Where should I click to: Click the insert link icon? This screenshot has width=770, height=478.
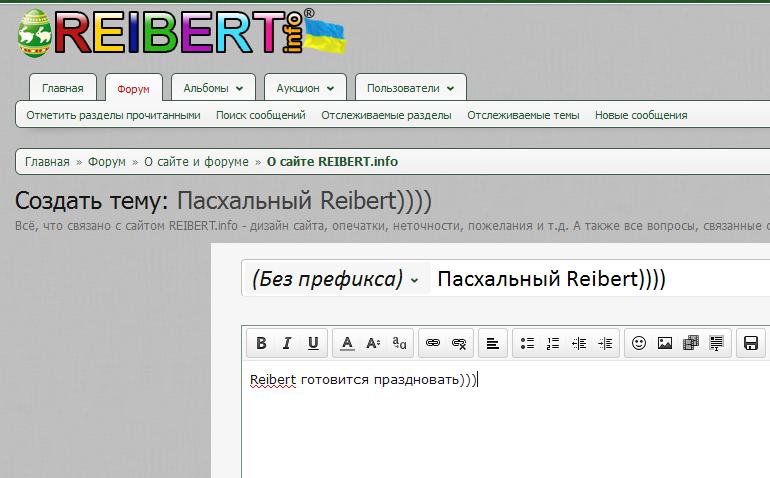[433, 343]
